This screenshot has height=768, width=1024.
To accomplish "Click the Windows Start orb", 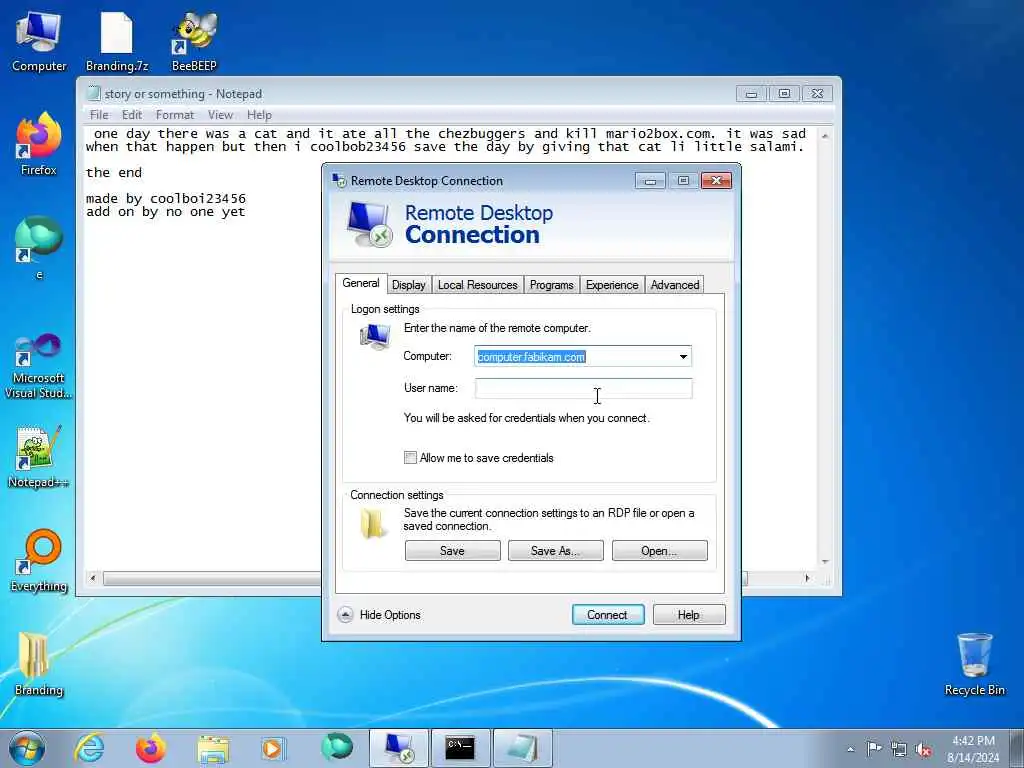I will 27,748.
